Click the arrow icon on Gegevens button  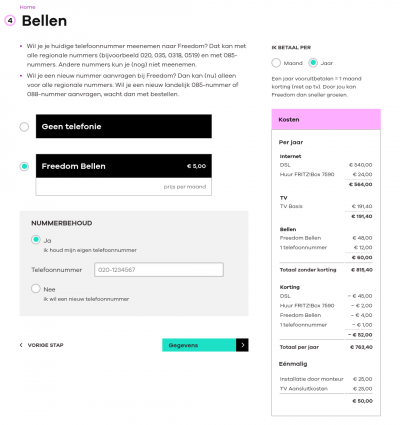(242, 345)
